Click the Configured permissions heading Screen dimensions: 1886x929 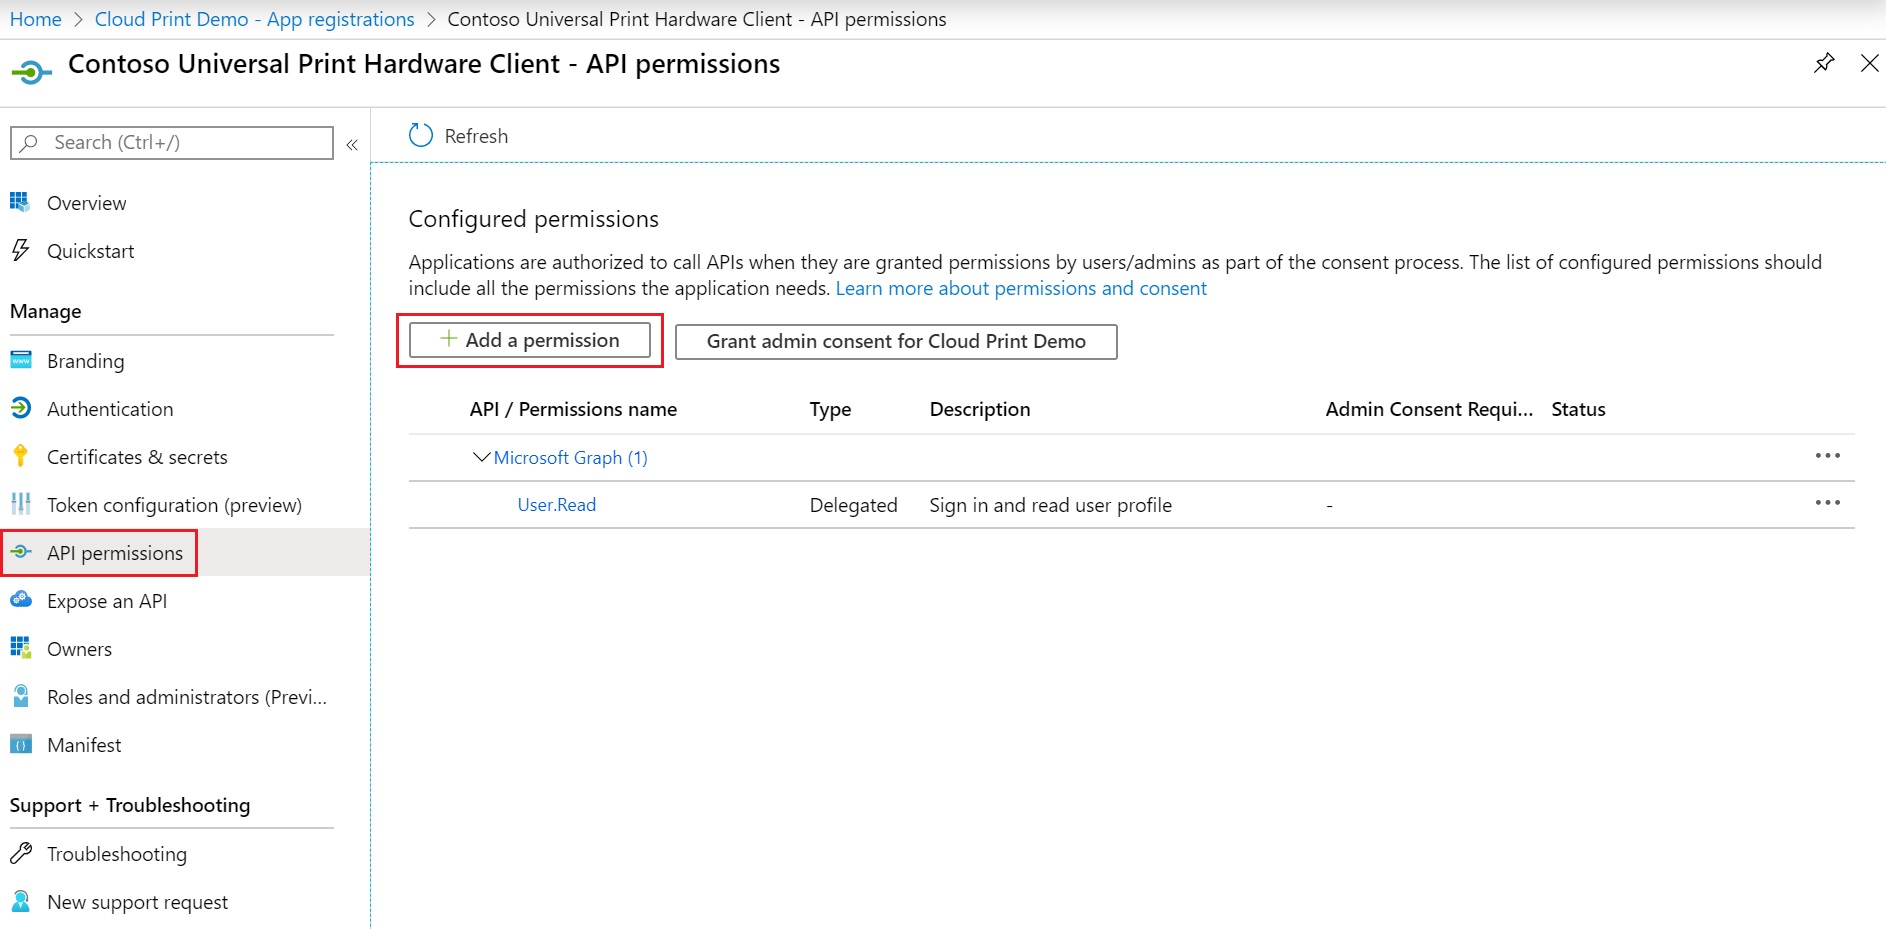(x=534, y=219)
